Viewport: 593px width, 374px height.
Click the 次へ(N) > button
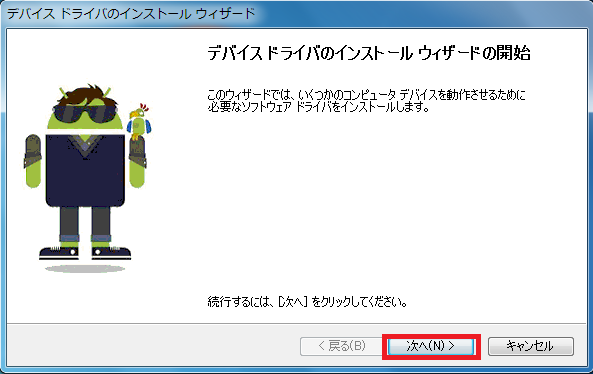[431, 346]
